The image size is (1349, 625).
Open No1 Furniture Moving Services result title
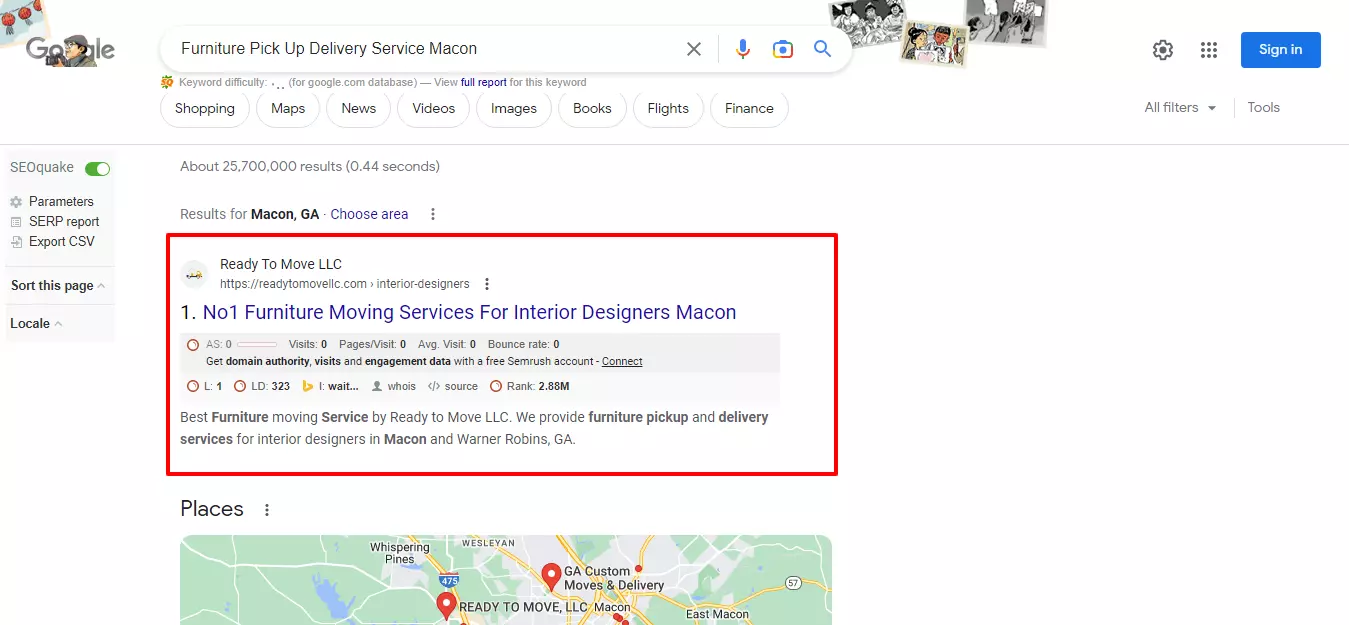pos(469,312)
